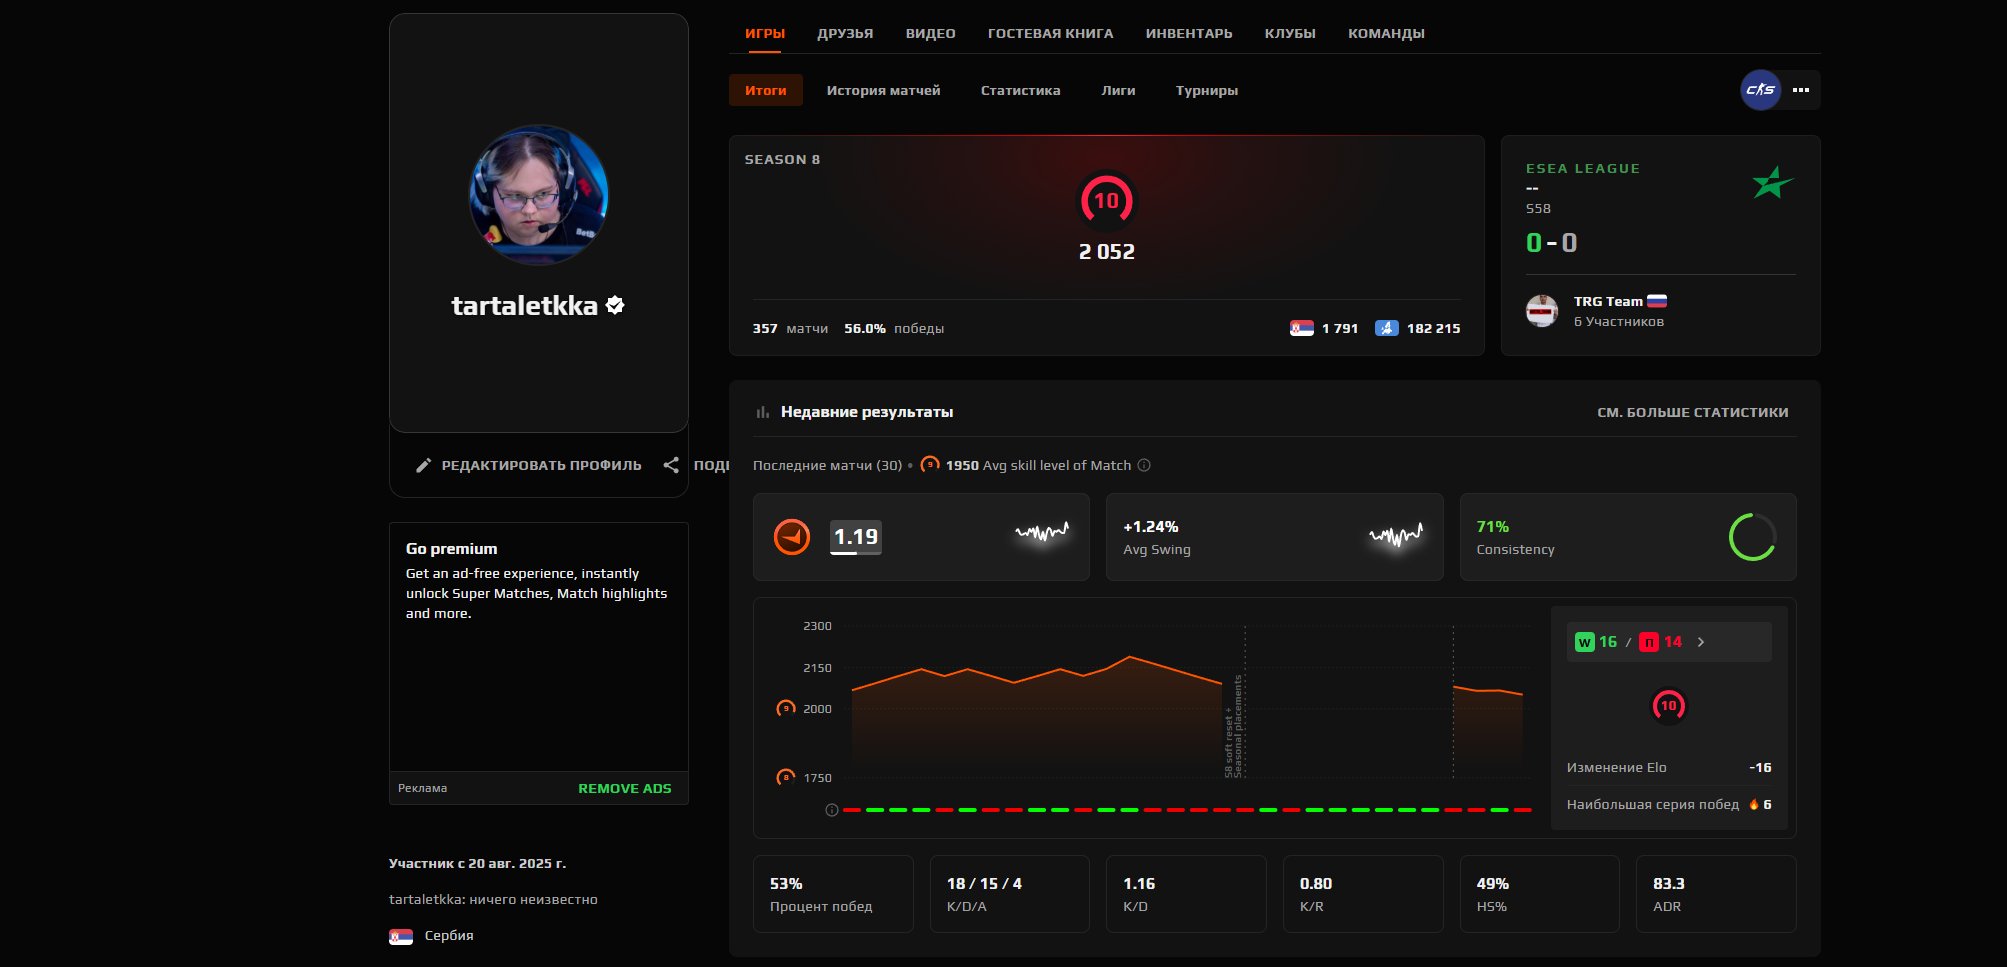Viewport: 2007px width, 967px height.
Task: Select the Итоги sub-tab
Action: click(x=766, y=90)
